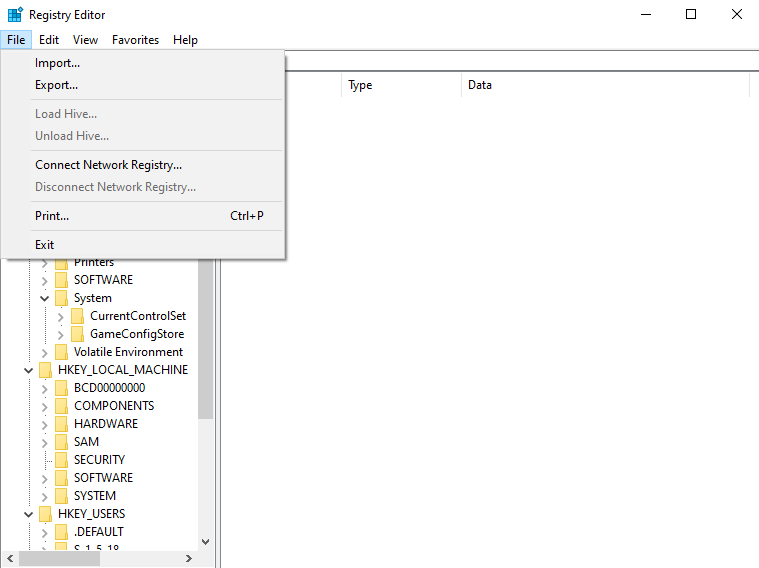Open the View menu
Viewport: 759px width, 568px height.
(85, 40)
